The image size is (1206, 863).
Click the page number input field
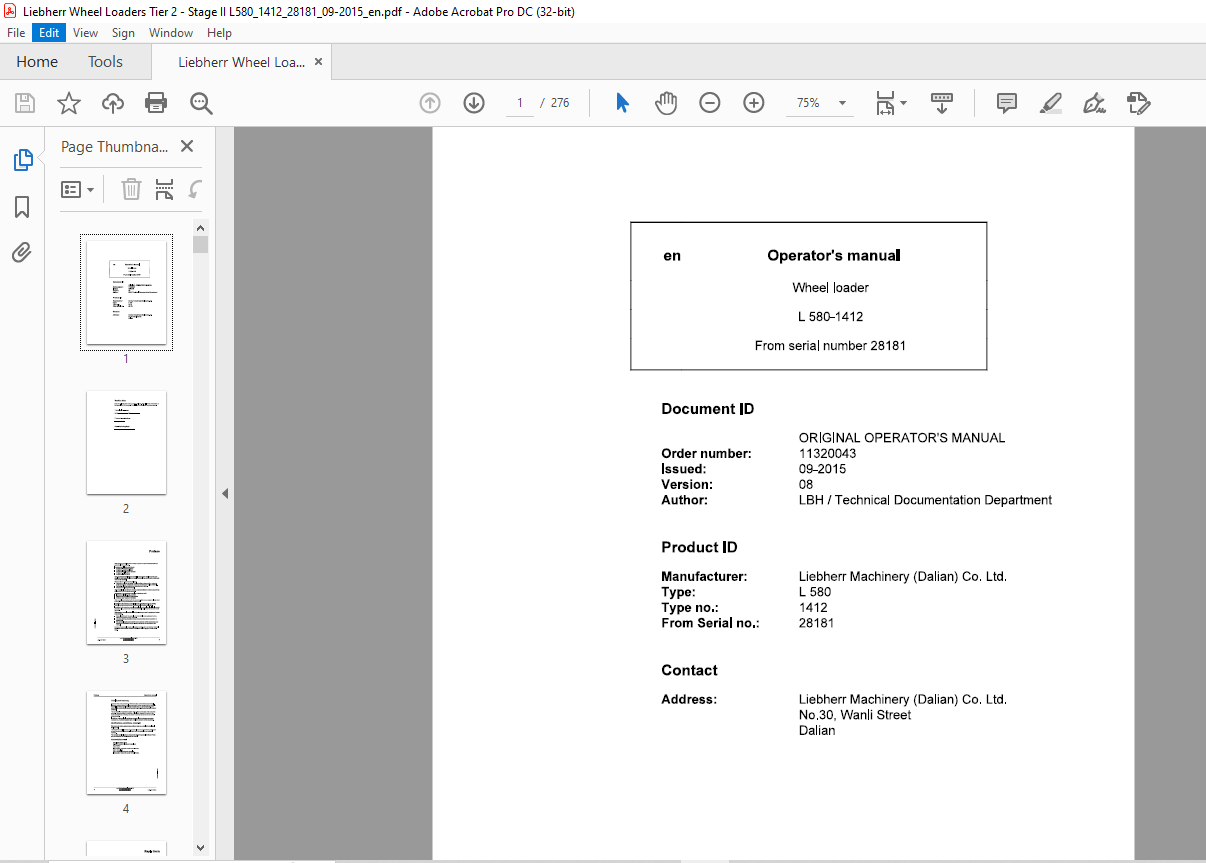pyautogui.click(x=520, y=103)
